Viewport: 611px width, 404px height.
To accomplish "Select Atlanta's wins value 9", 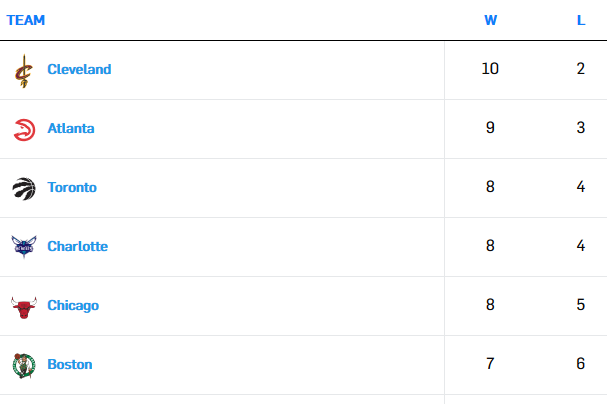I will click(x=490, y=128).
